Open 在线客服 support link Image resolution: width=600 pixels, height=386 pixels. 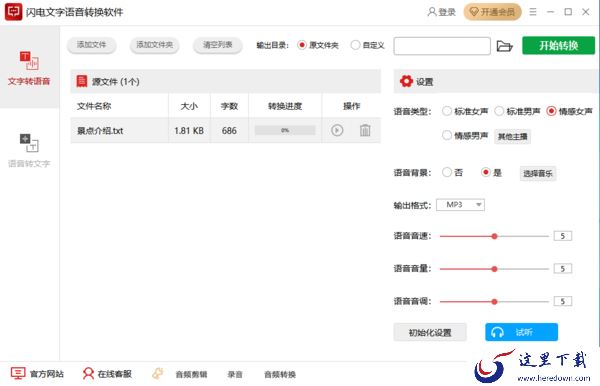click(x=107, y=374)
